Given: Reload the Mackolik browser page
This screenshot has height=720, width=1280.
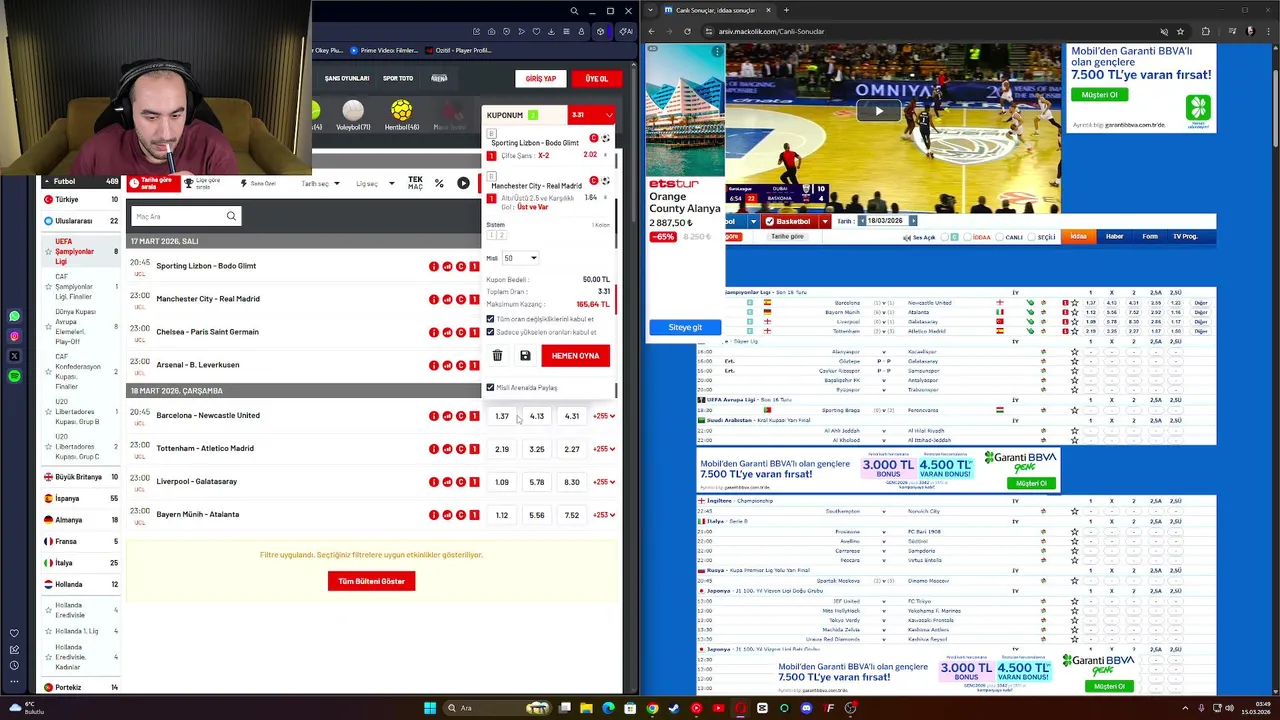Looking at the screenshot, I should coord(687,31).
